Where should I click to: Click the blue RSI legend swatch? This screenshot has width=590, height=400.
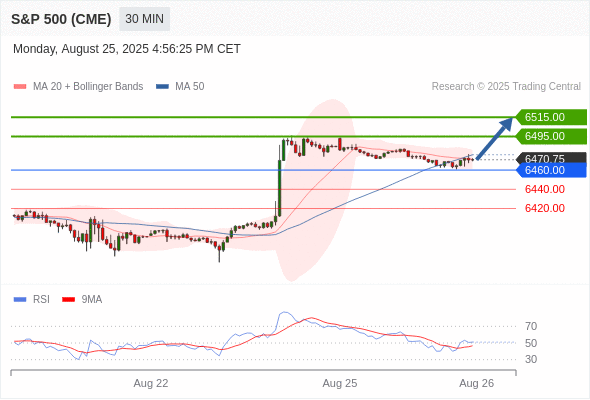(20, 300)
